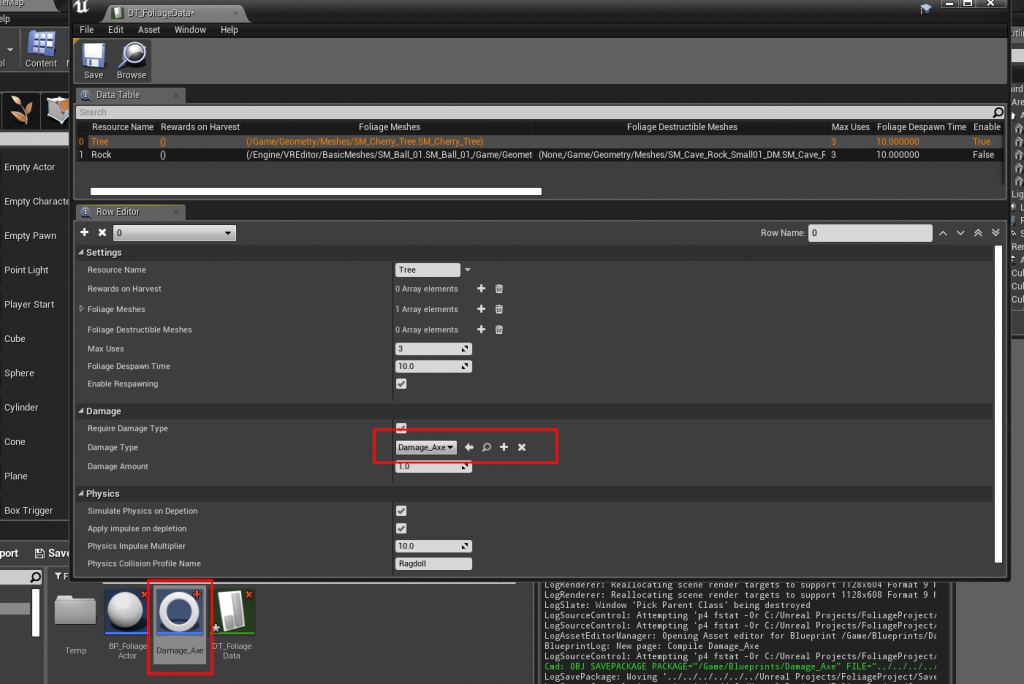Click the Row Name input field
Viewport: 1024px width, 684px height.
870,233
